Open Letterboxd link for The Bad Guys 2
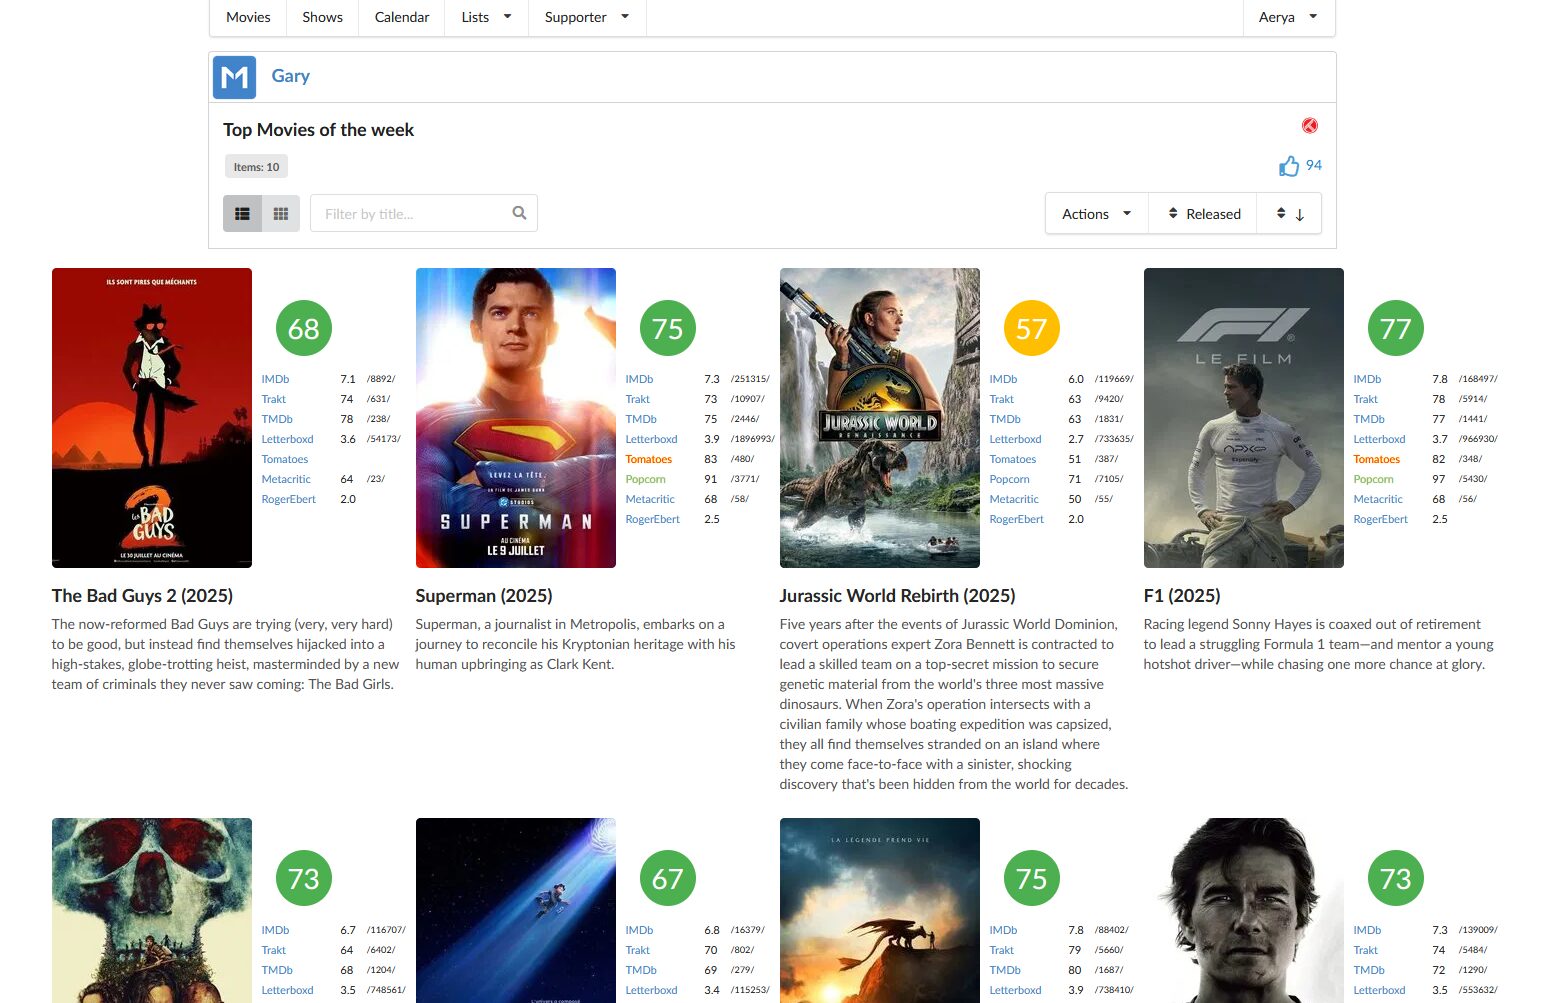Screen dimensions: 1541x1003 (x=287, y=439)
